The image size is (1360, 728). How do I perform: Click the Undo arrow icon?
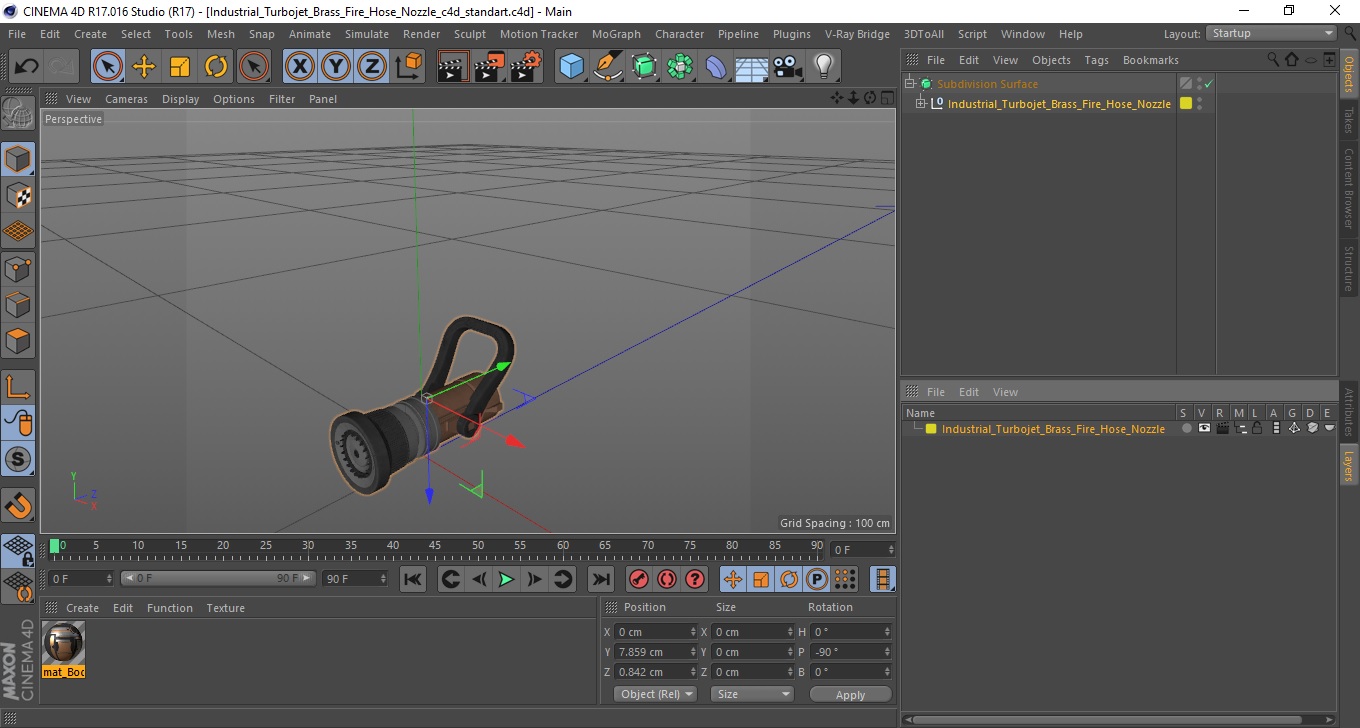pos(27,67)
